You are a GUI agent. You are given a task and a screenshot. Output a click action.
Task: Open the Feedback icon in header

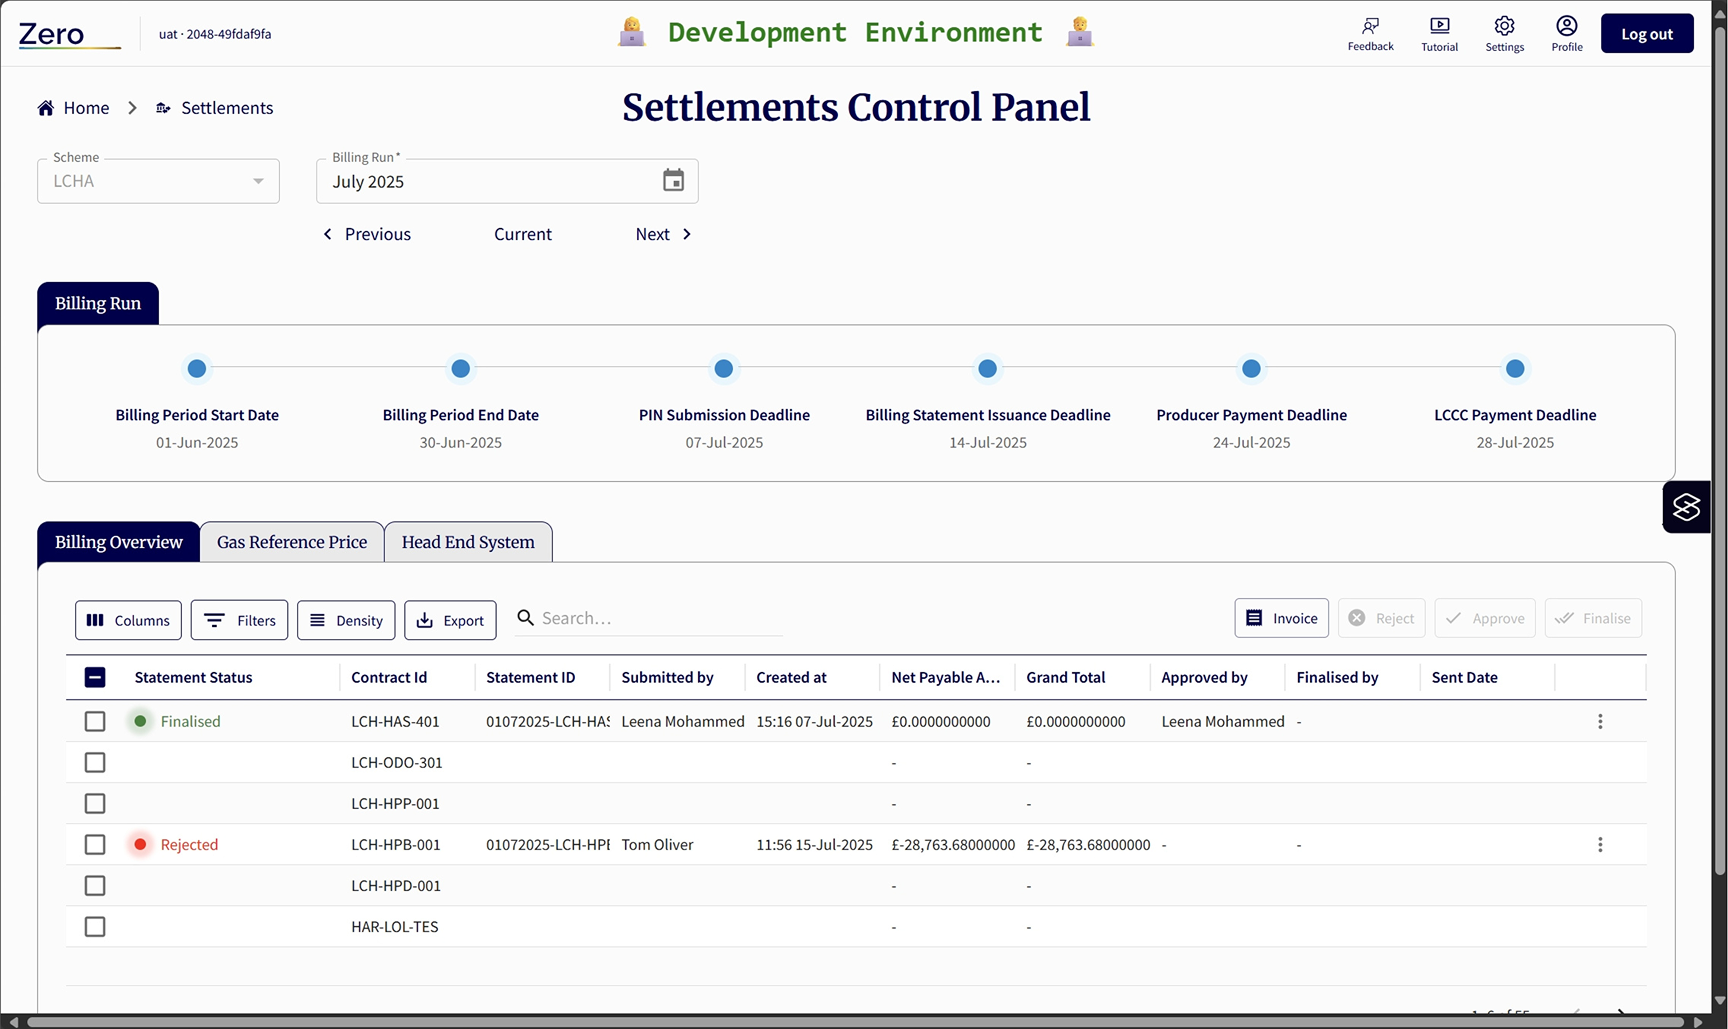(x=1370, y=27)
